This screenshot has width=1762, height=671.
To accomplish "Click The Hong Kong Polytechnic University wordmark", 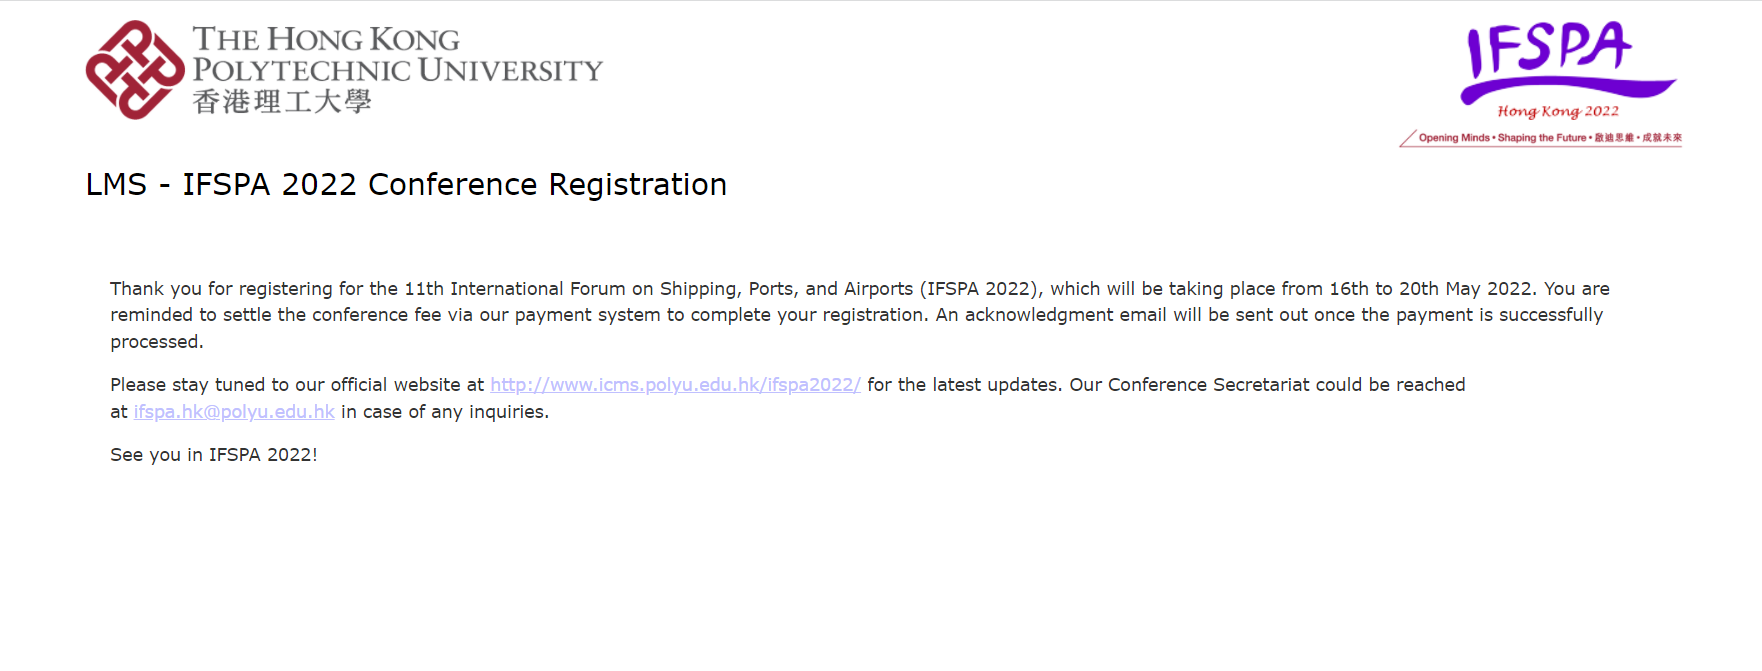I will 397,55.
